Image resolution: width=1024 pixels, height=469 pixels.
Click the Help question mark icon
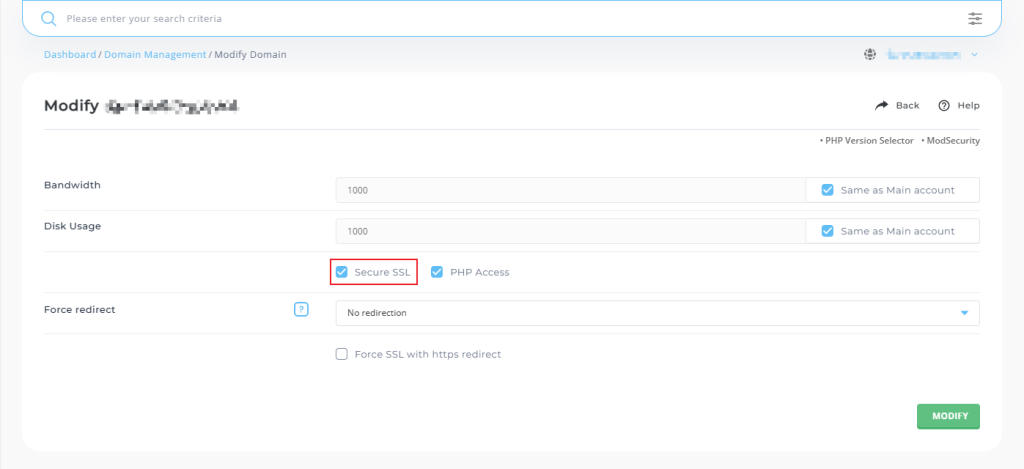click(943, 105)
